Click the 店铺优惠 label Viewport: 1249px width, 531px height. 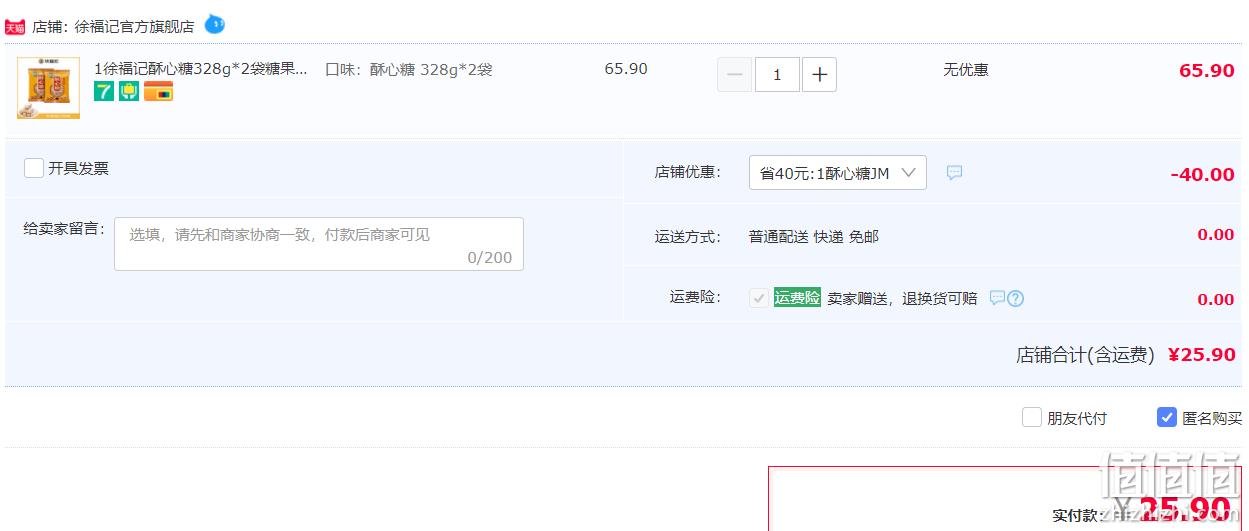pyautogui.click(x=688, y=172)
